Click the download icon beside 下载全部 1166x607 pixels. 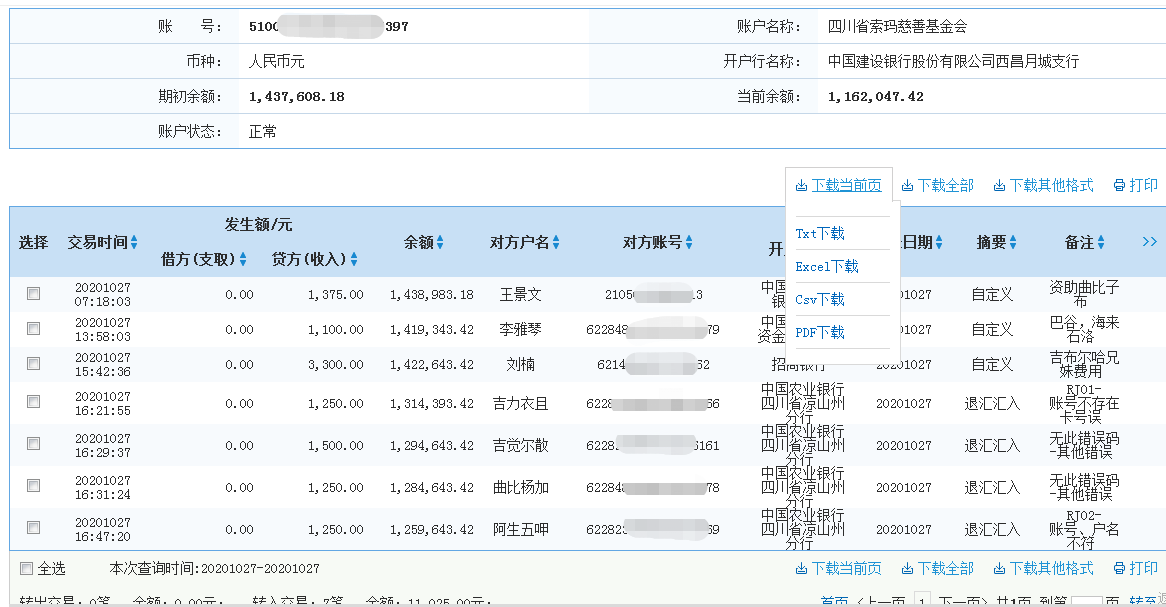click(x=908, y=184)
